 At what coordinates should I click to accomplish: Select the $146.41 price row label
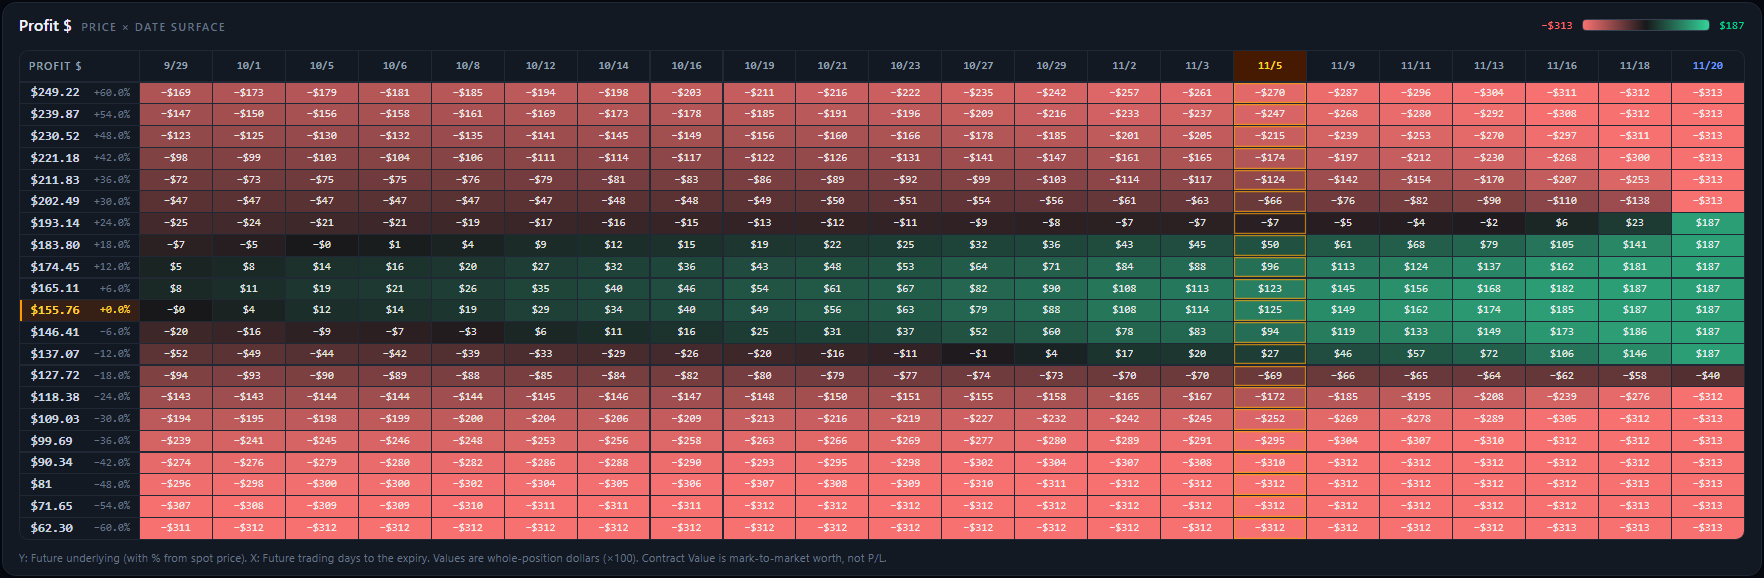click(80, 332)
